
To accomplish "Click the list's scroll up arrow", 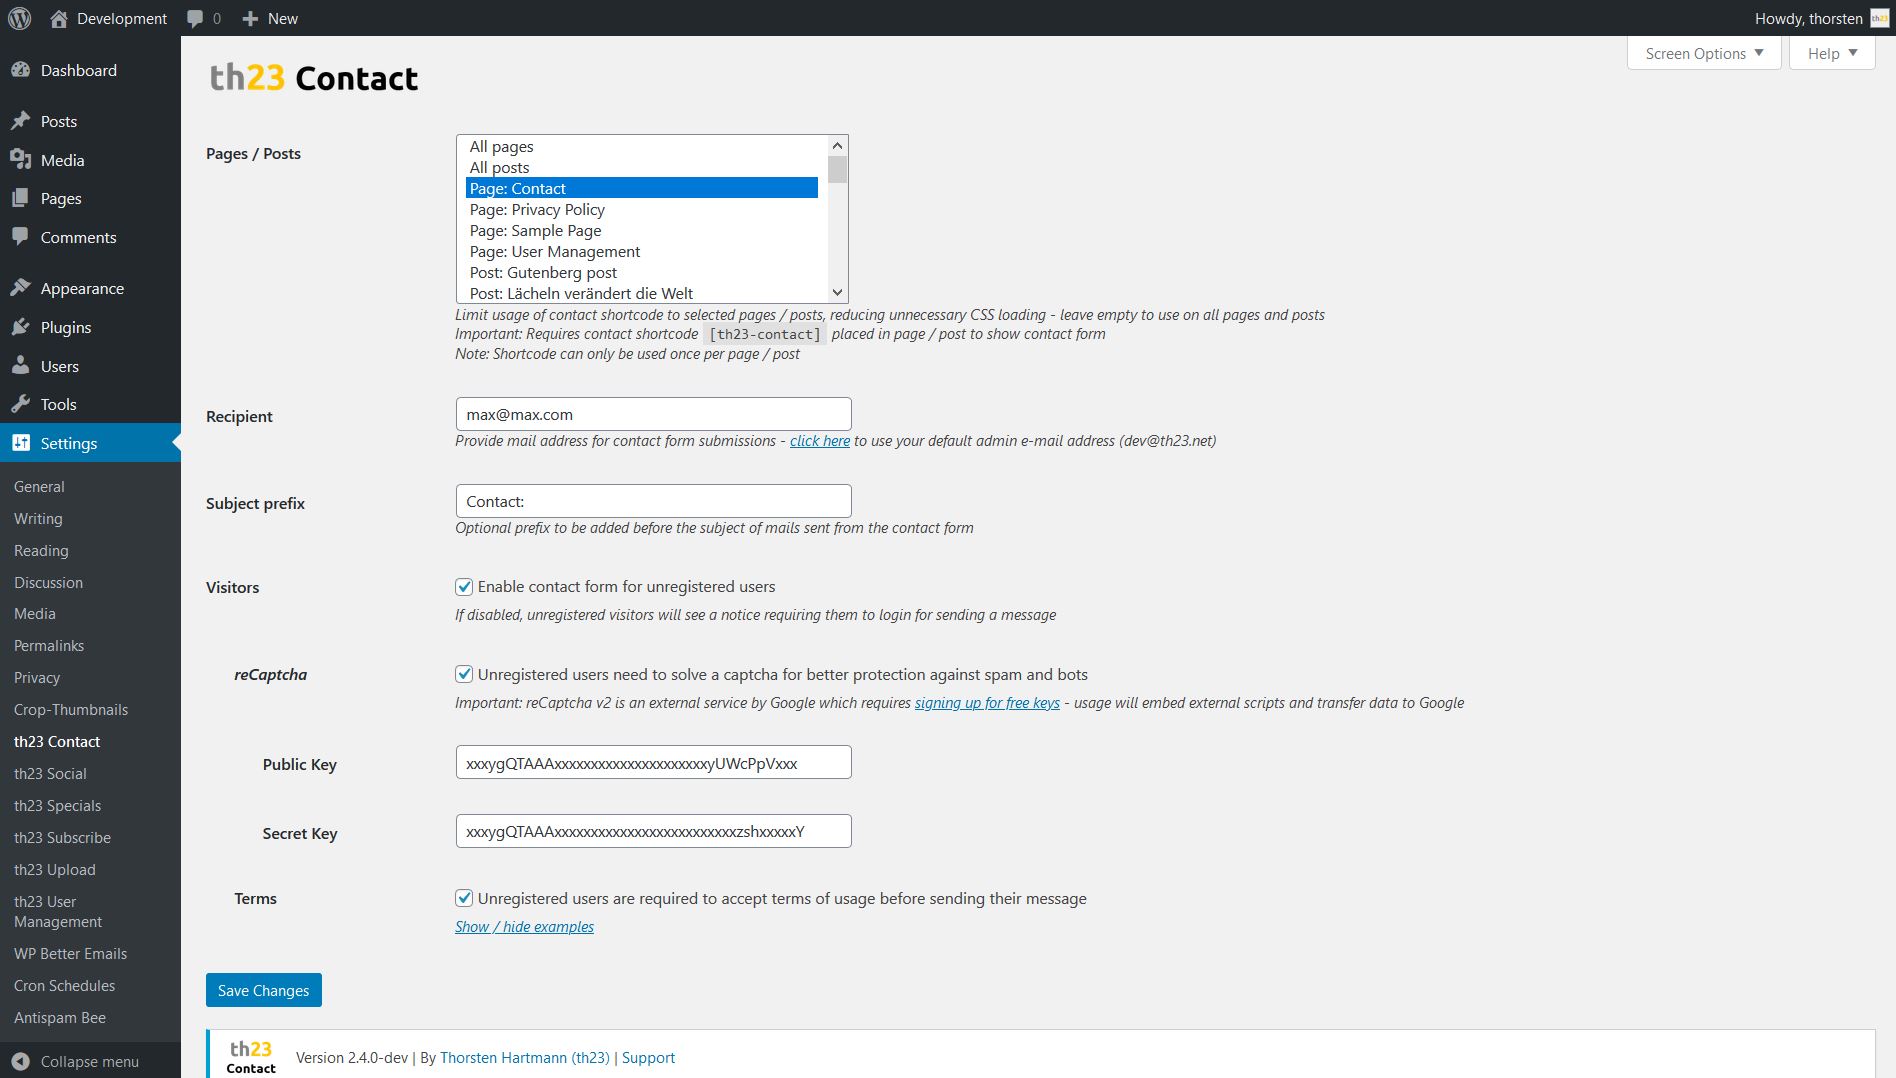I will [x=838, y=146].
